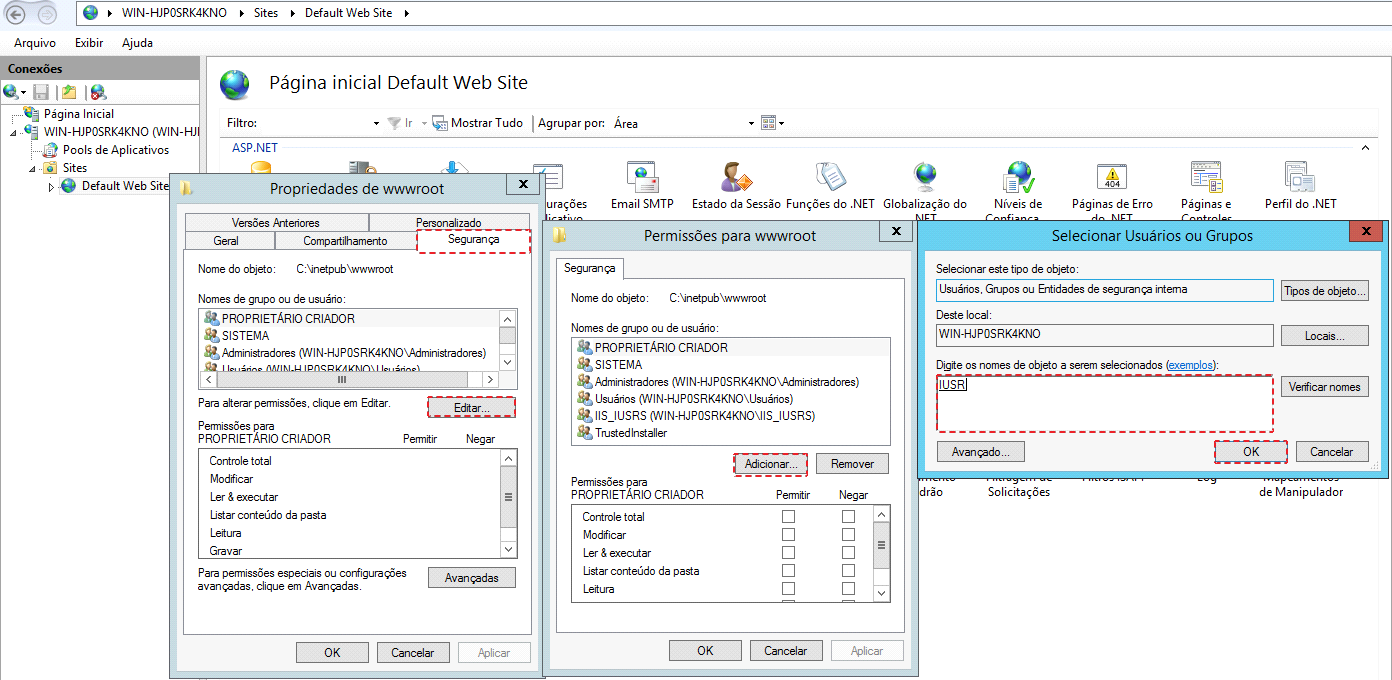Click the object names input field
This screenshot has width=1392, height=680.
click(x=1105, y=404)
